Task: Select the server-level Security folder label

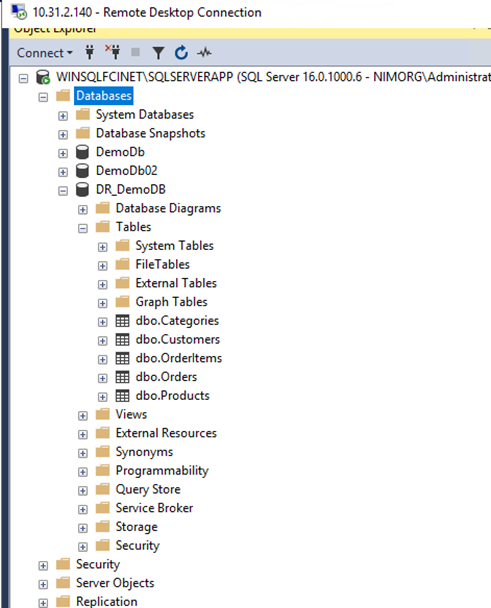Action: pos(98,564)
